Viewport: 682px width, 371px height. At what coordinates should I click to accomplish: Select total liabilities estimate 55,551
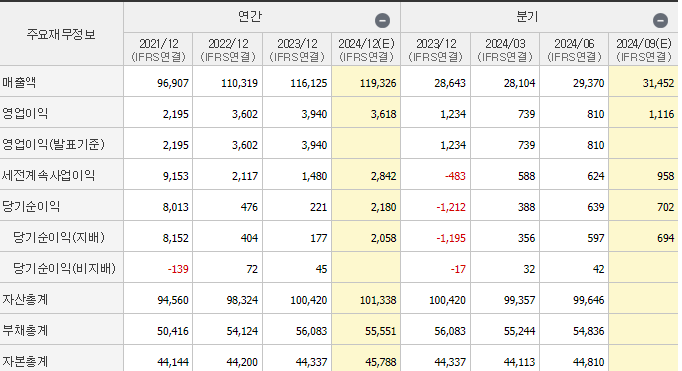(381, 331)
